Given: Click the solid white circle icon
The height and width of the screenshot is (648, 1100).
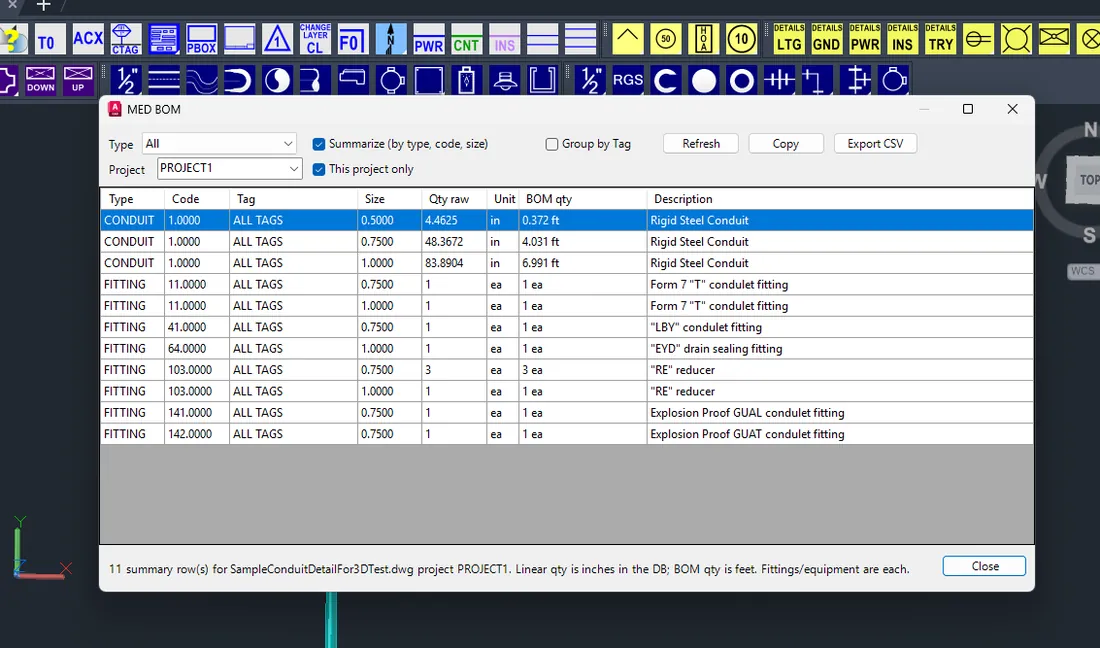Looking at the screenshot, I should (704, 80).
